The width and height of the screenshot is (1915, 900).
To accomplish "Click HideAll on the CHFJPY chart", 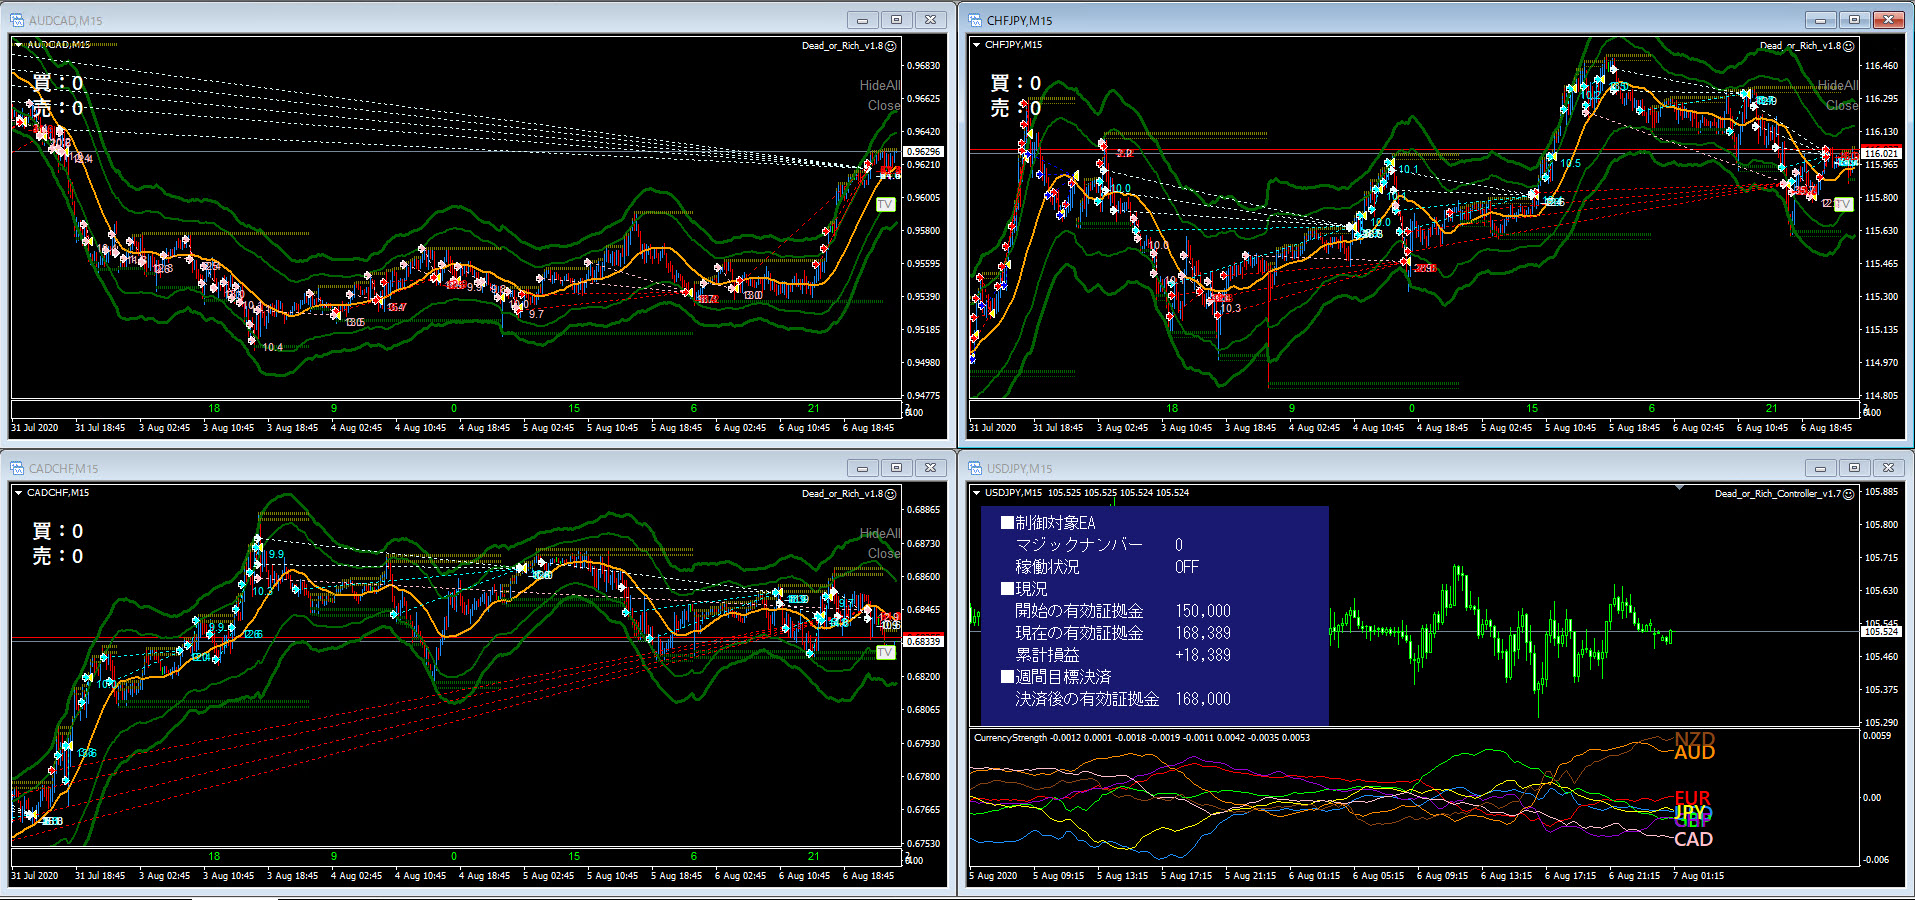I will (1837, 86).
